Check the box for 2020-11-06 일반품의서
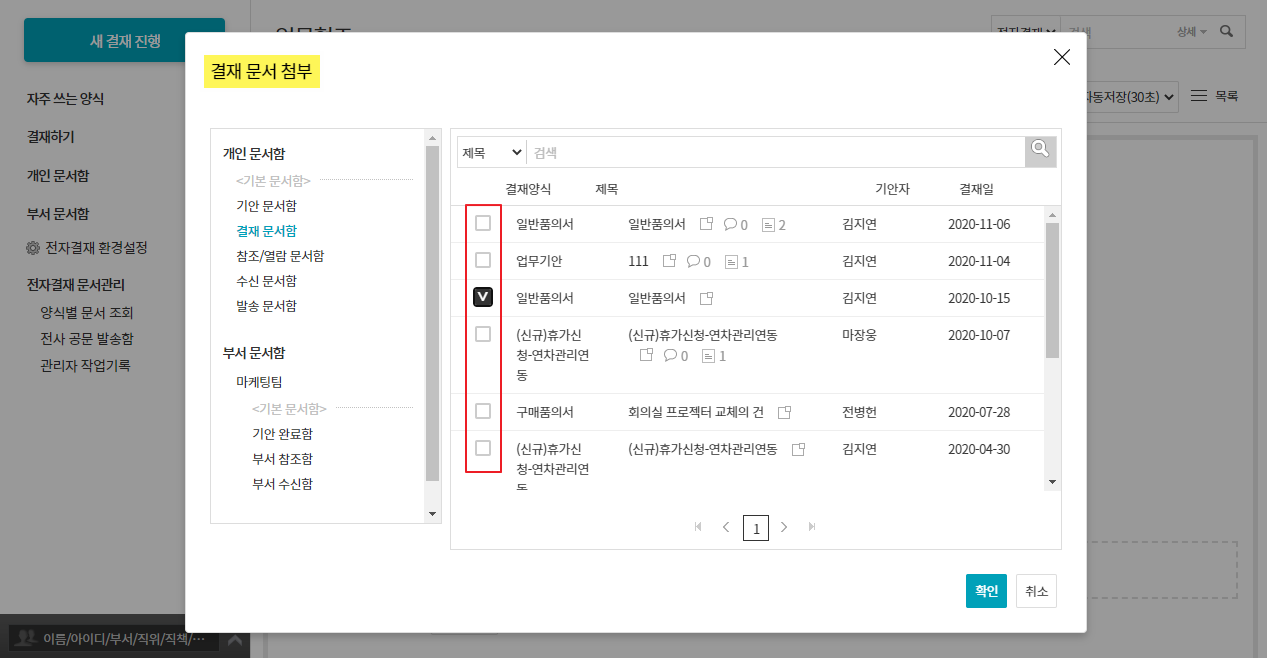 click(483, 223)
